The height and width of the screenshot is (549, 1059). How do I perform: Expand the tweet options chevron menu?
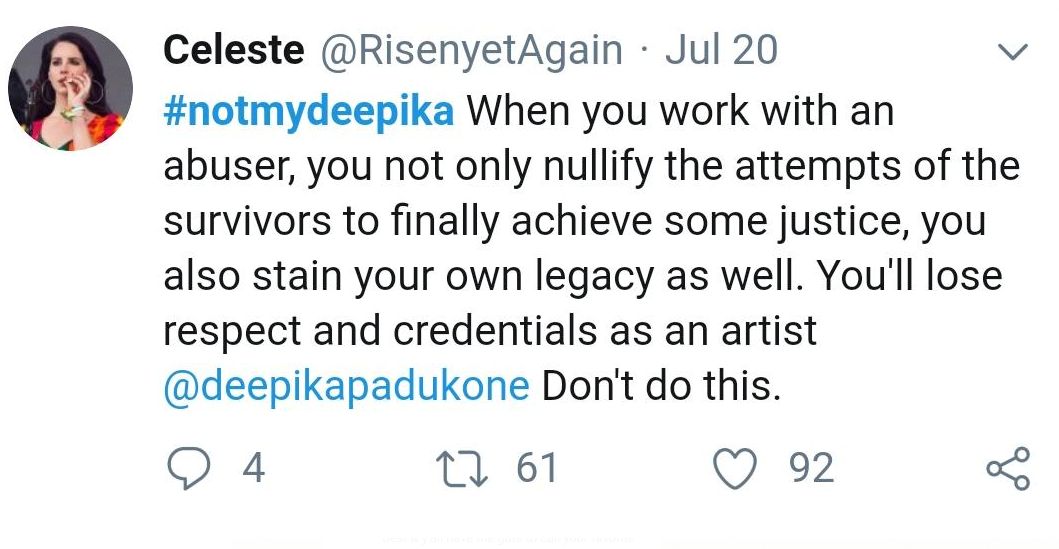[x=1013, y=52]
